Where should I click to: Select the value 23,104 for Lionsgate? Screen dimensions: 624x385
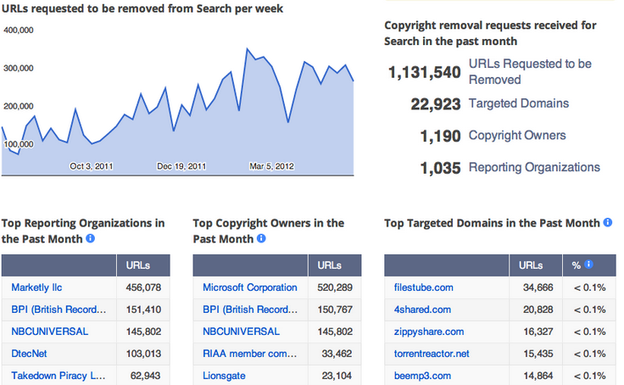click(x=337, y=375)
